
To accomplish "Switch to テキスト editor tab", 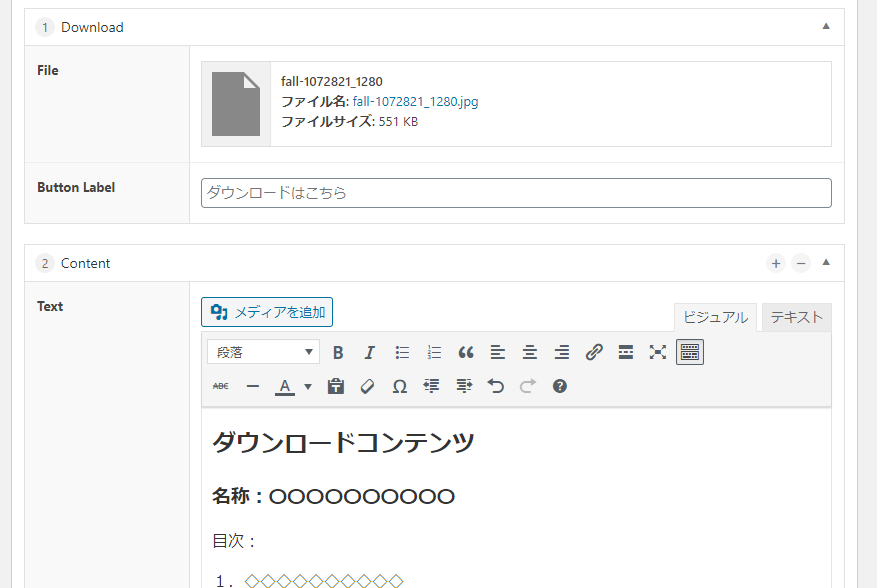I will tap(796, 317).
